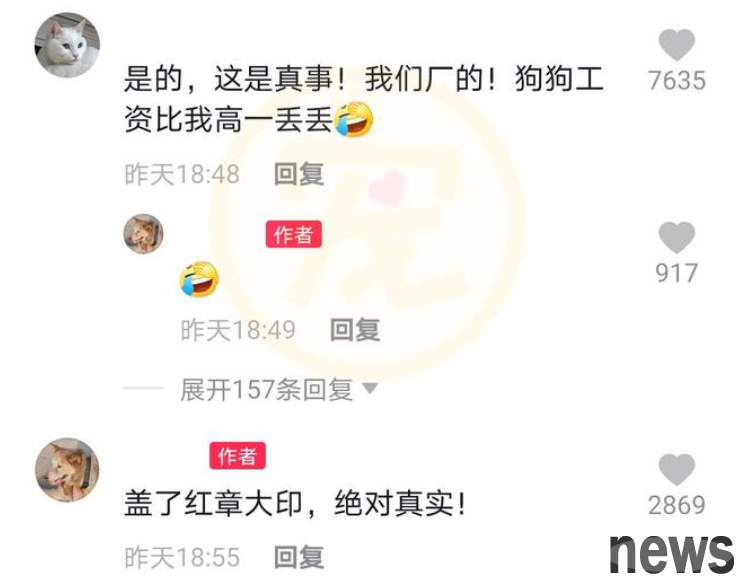742x579 pixels.
Task: Reply to the comment posted 昨天18:48
Action: point(299,174)
